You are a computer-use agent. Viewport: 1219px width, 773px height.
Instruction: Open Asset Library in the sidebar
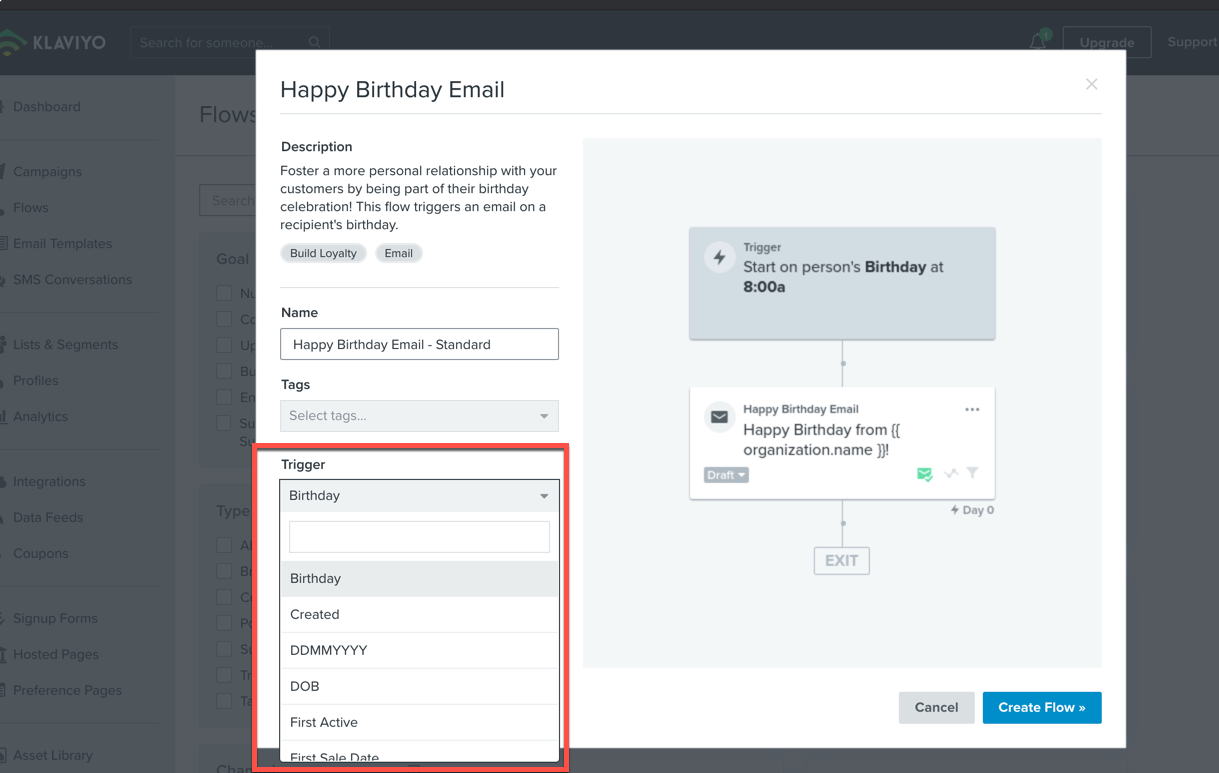point(52,756)
